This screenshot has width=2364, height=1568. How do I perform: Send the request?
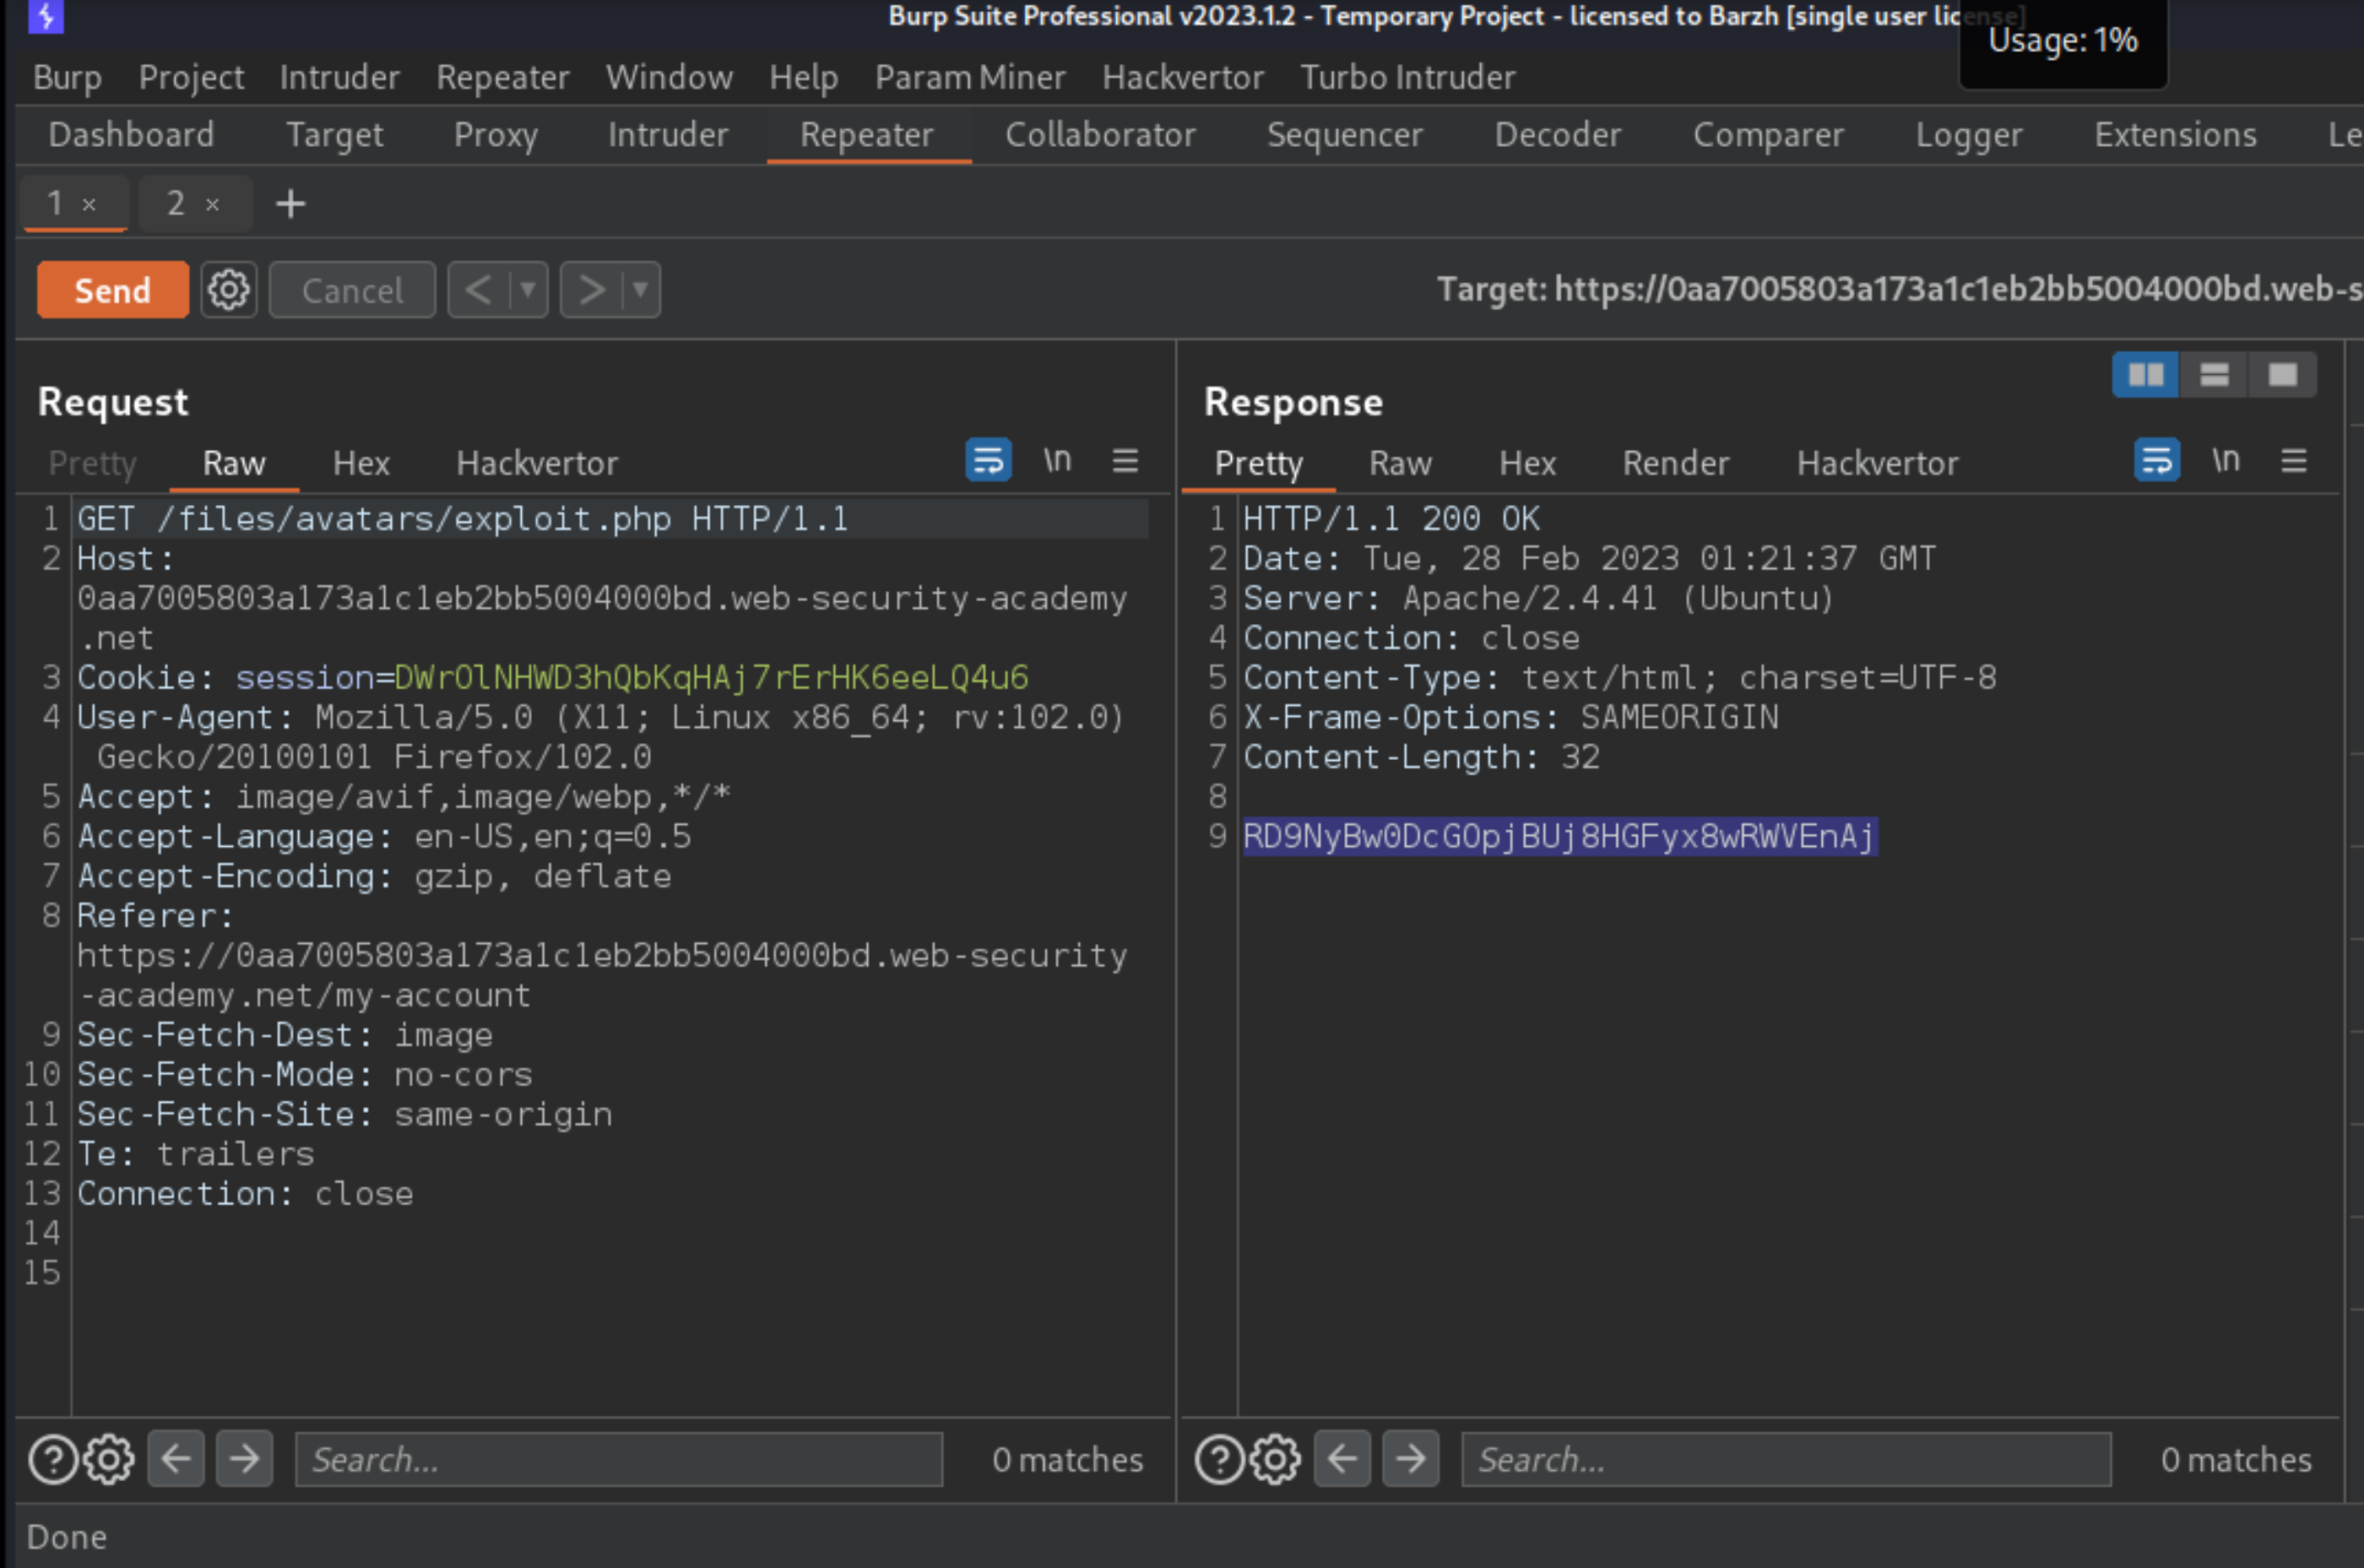[x=112, y=290]
